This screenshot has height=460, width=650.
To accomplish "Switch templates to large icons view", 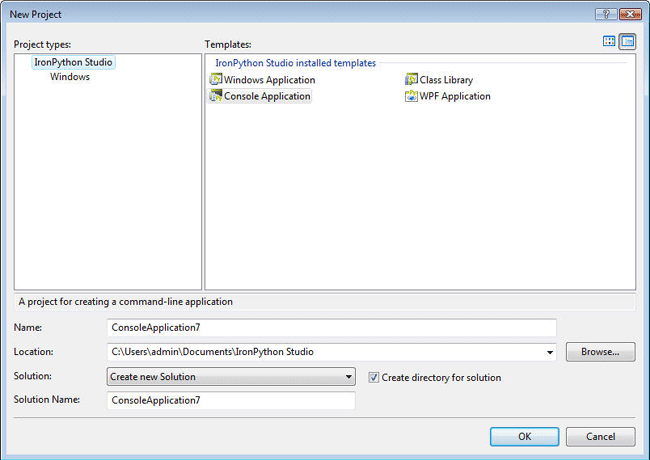I will [x=609, y=41].
